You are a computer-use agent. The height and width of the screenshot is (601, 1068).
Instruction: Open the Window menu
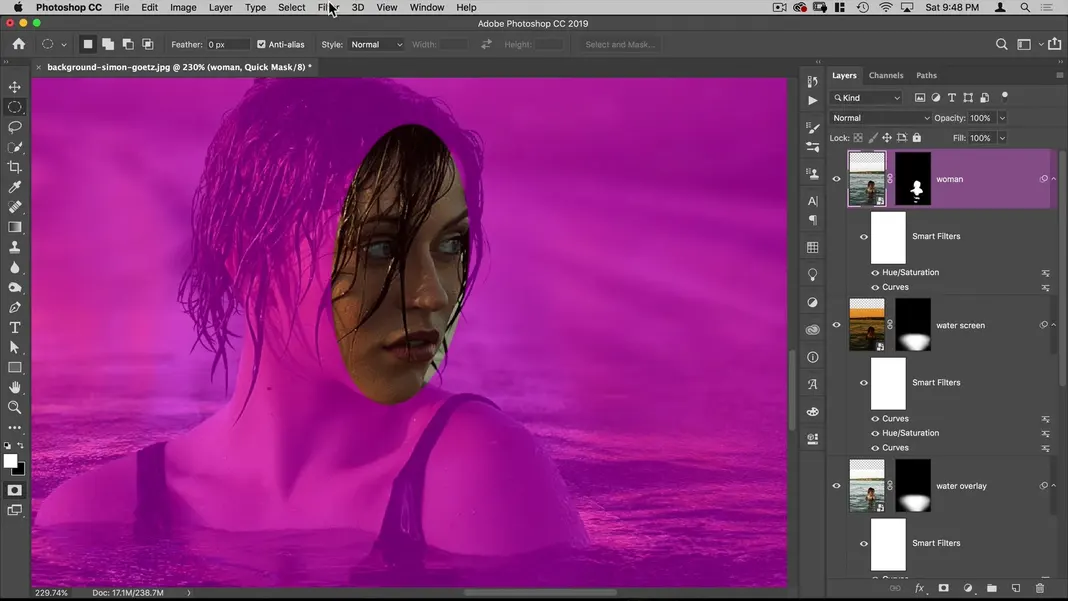[426, 7]
